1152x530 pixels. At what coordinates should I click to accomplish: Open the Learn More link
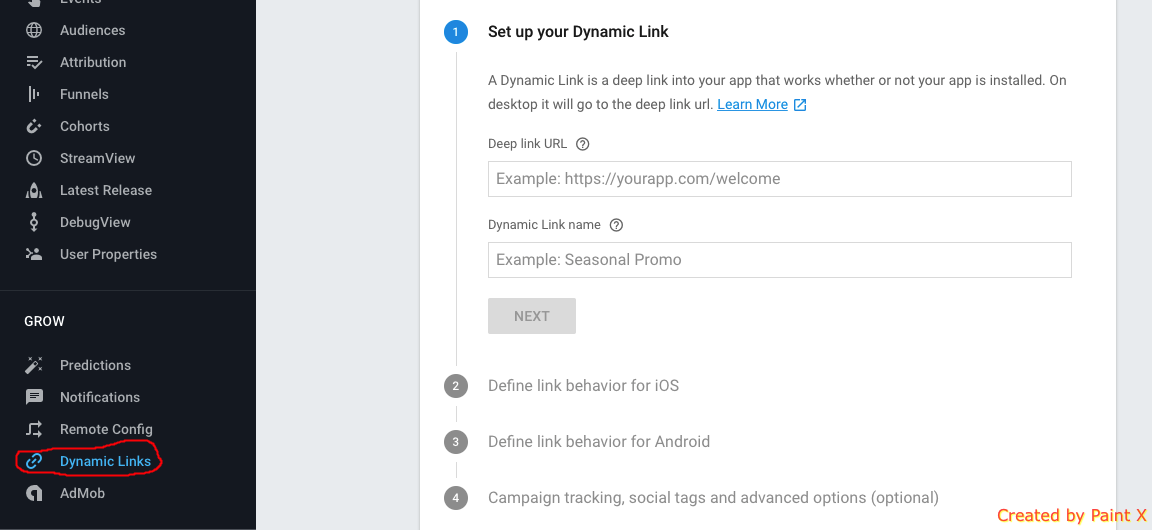pyautogui.click(x=753, y=104)
